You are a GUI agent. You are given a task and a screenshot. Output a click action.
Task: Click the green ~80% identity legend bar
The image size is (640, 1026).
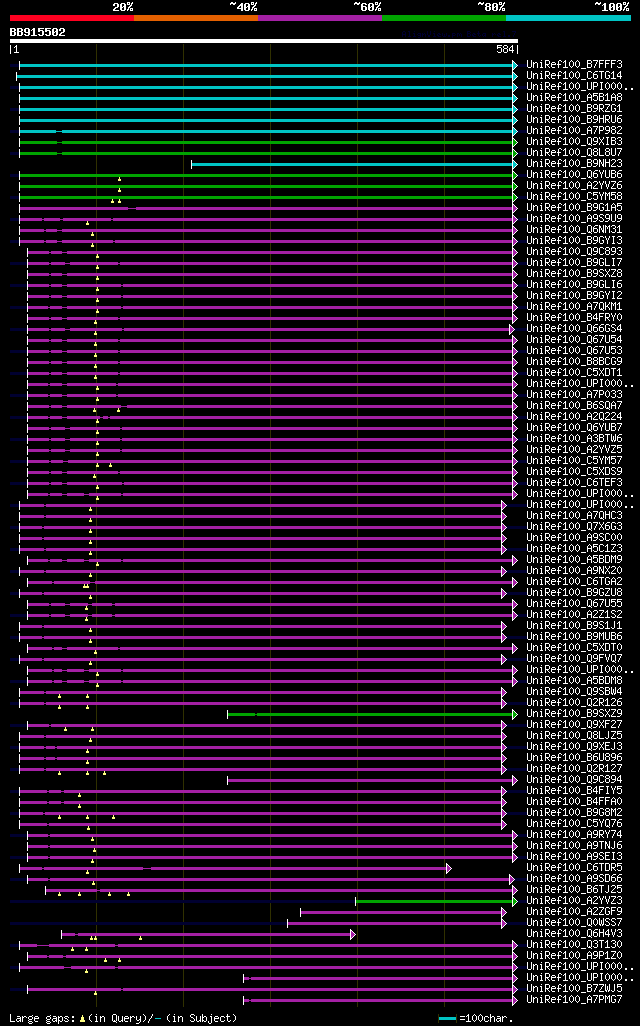[444, 18]
